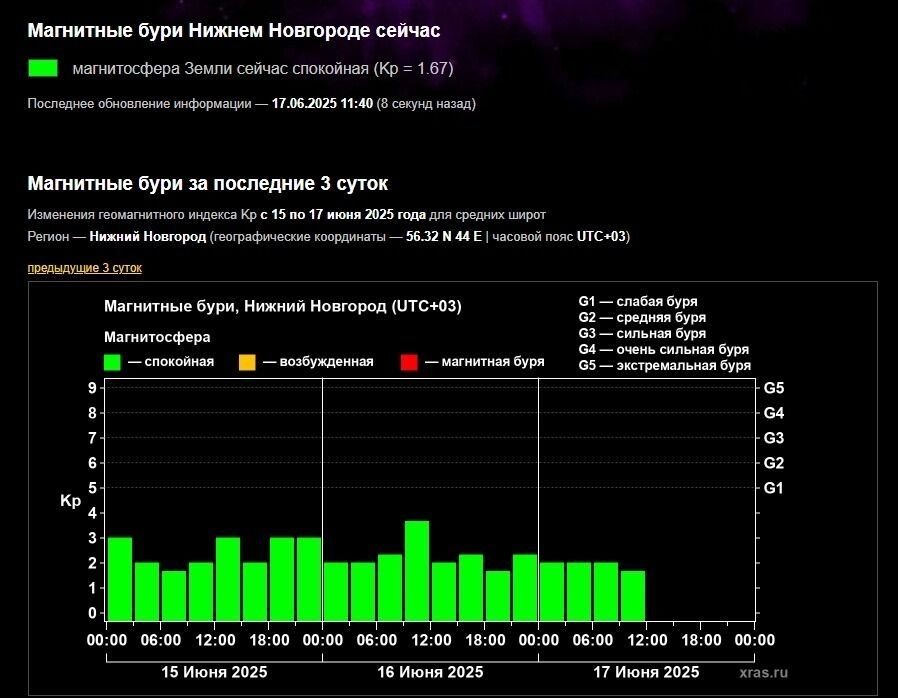
Task: Click the '16 Июня 2025' date label
Action: pyautogui.click(x=430, y=672)
